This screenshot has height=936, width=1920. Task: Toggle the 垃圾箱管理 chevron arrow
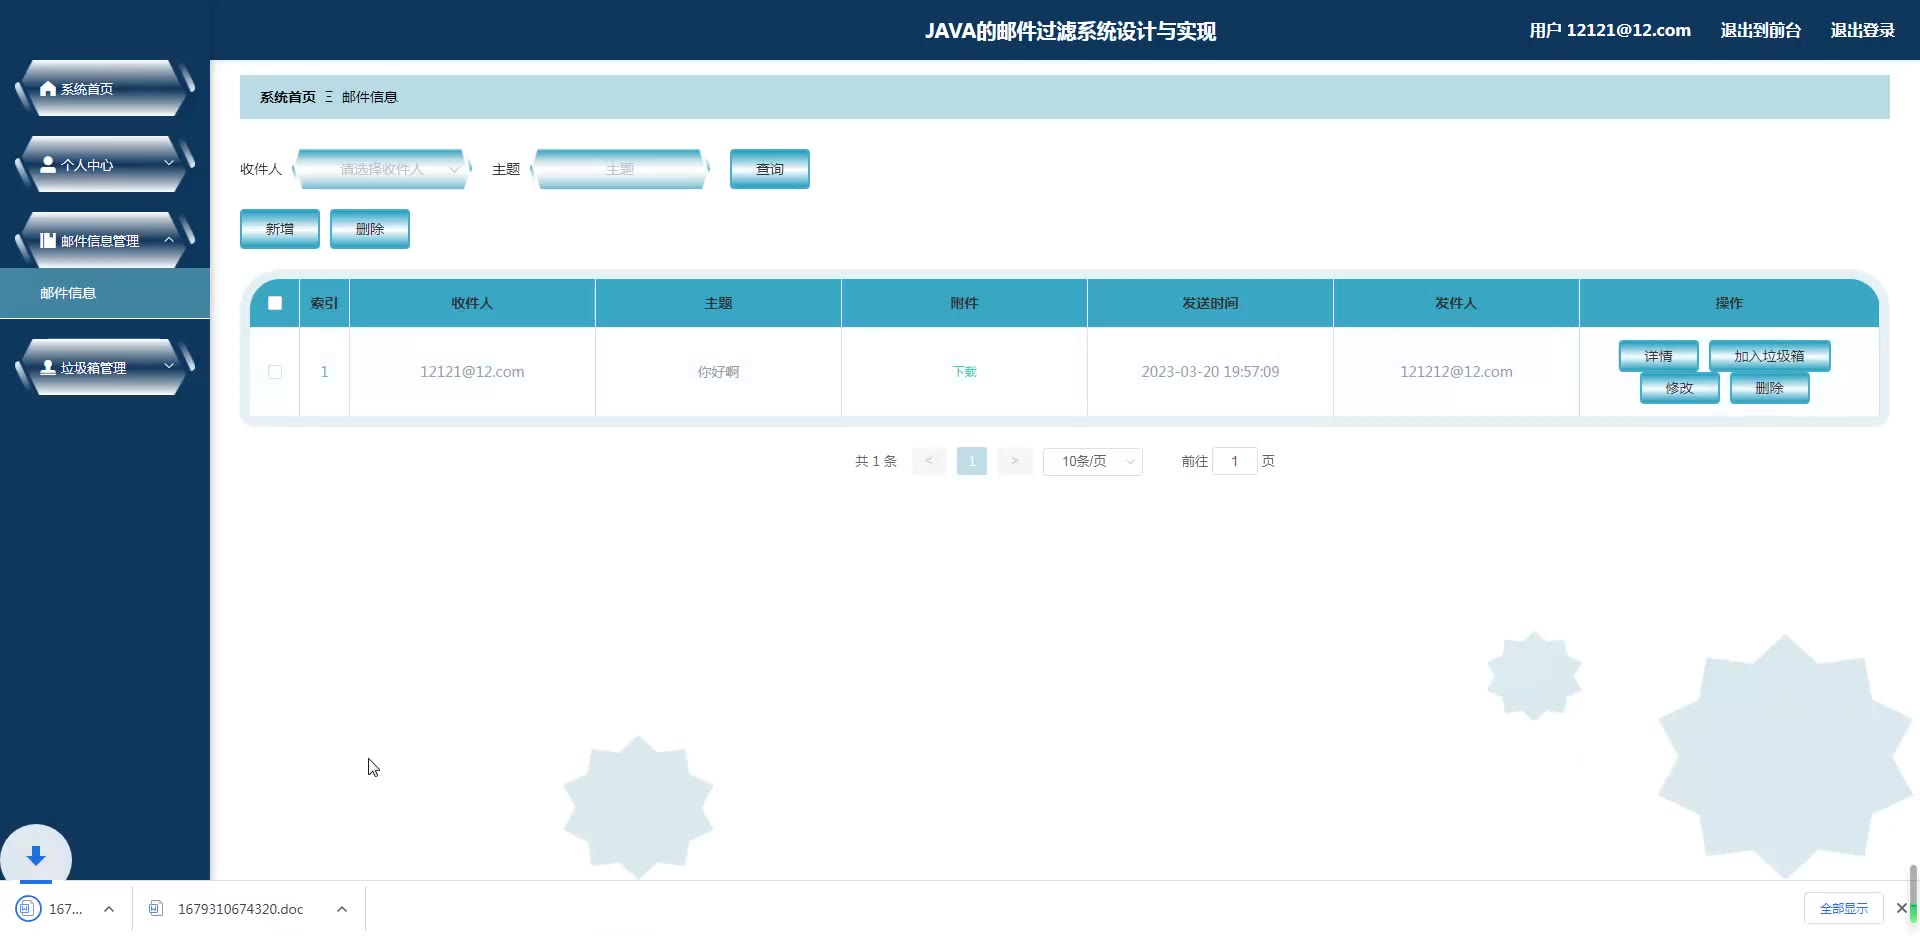point(169,366)
